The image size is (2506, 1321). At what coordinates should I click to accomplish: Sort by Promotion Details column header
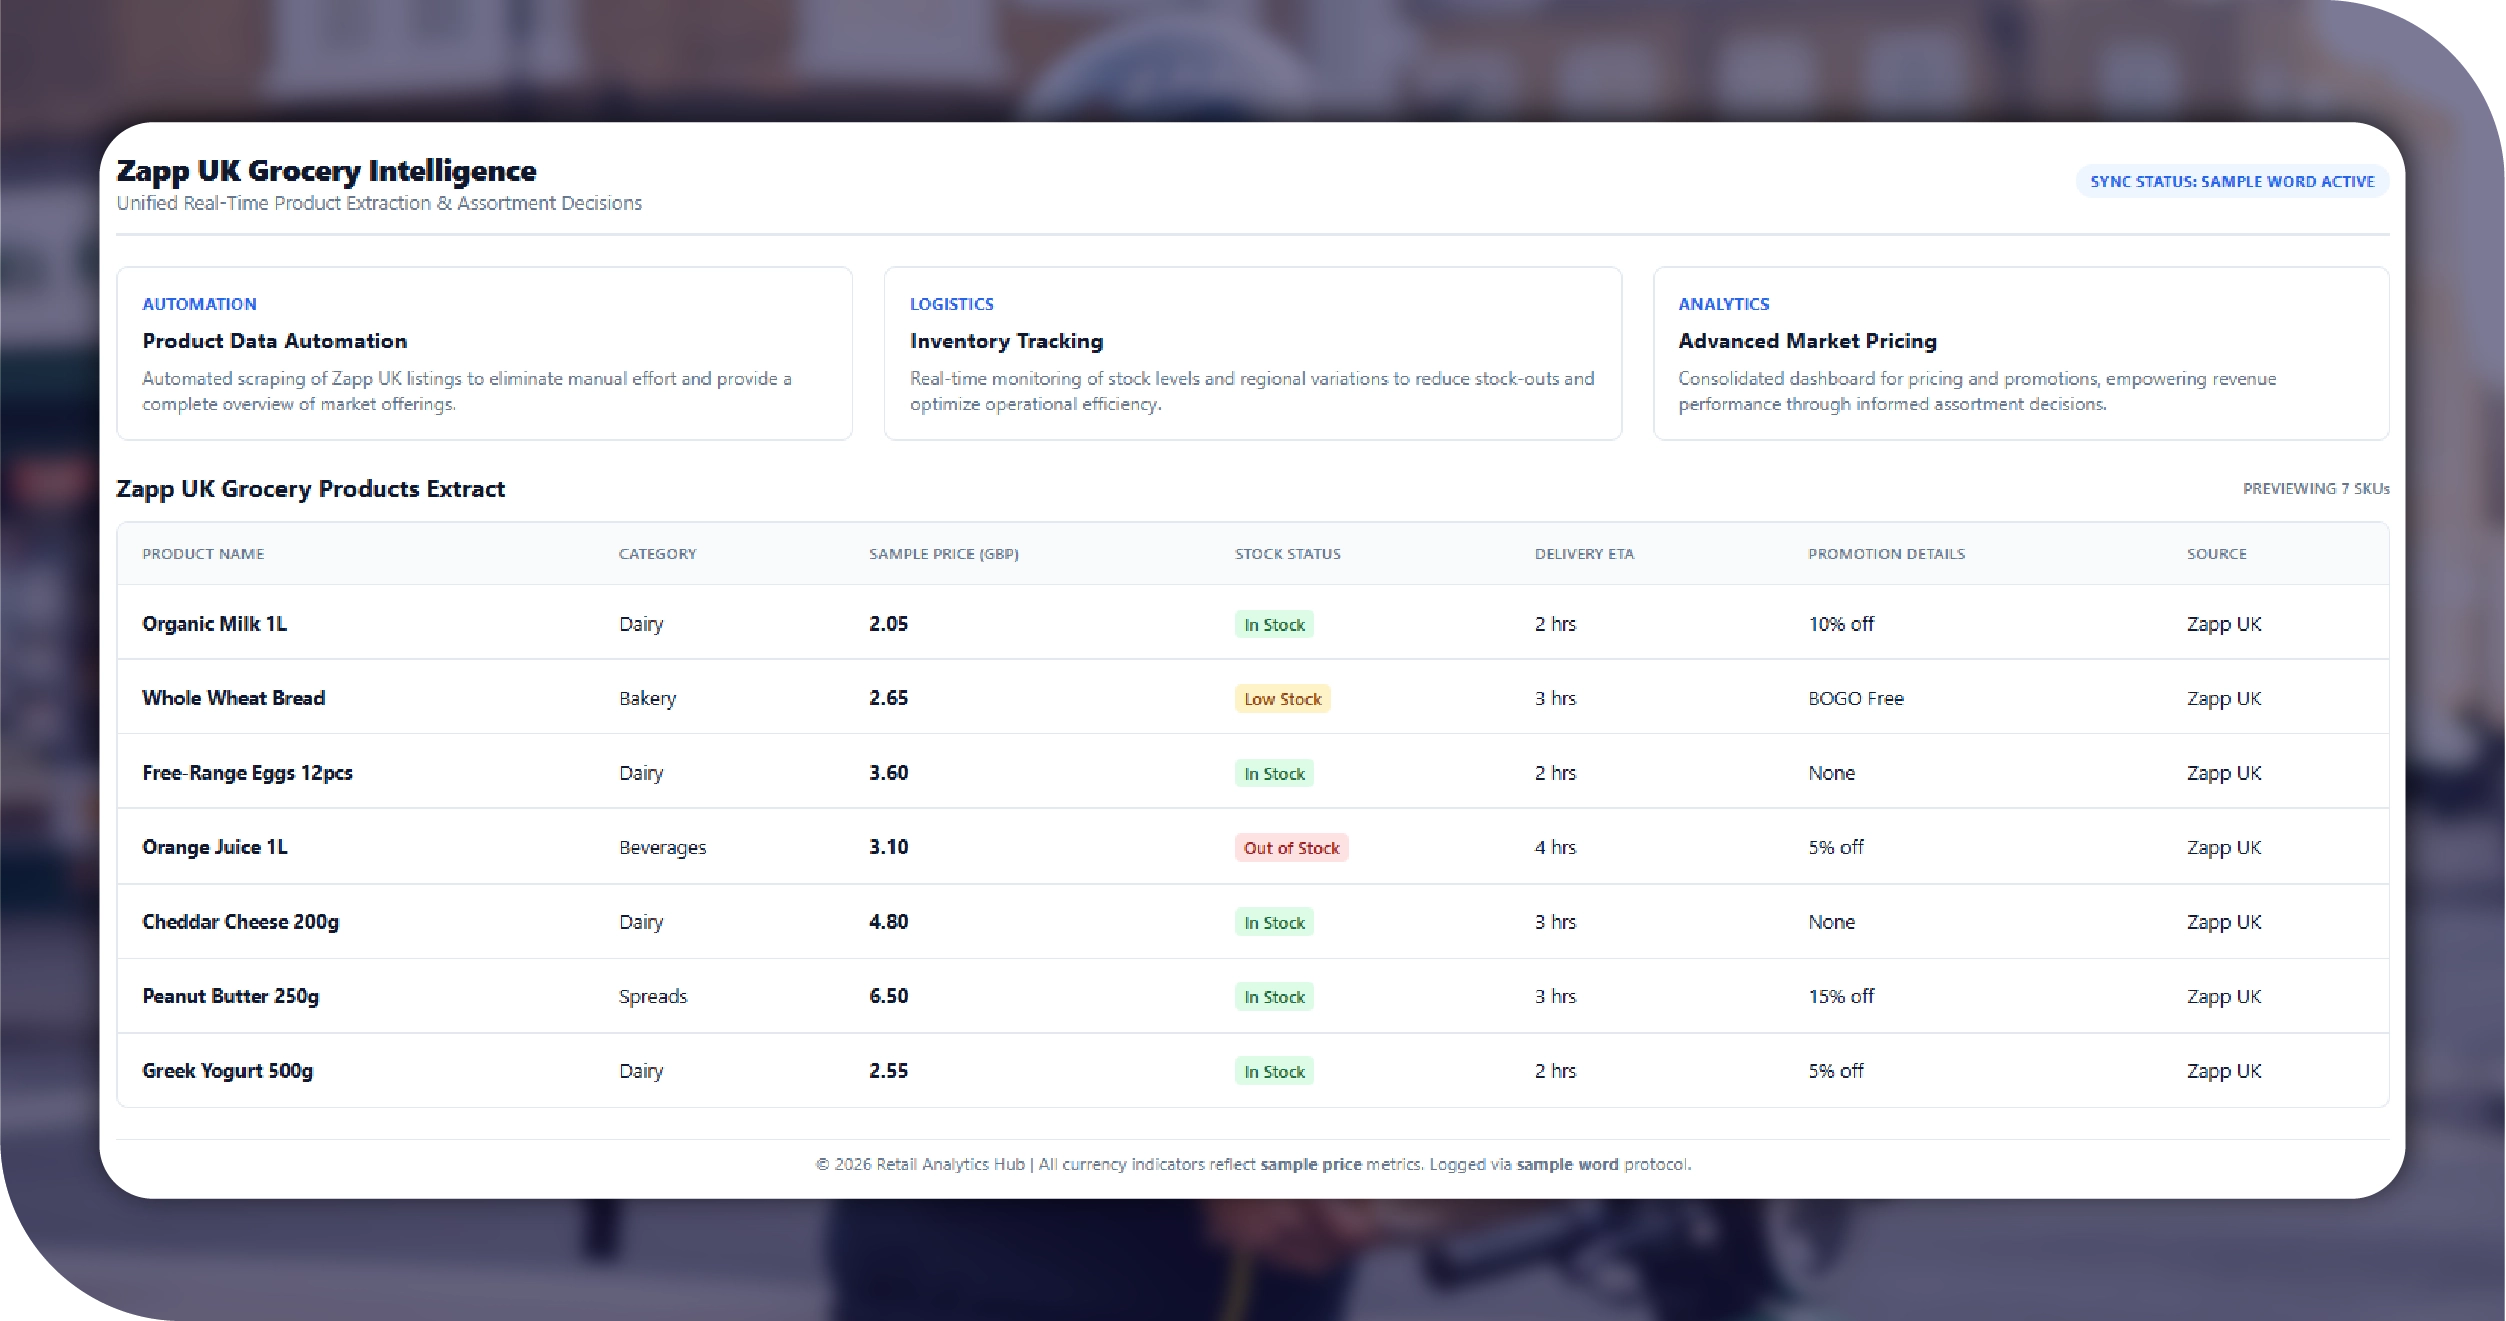[1886, 554]
